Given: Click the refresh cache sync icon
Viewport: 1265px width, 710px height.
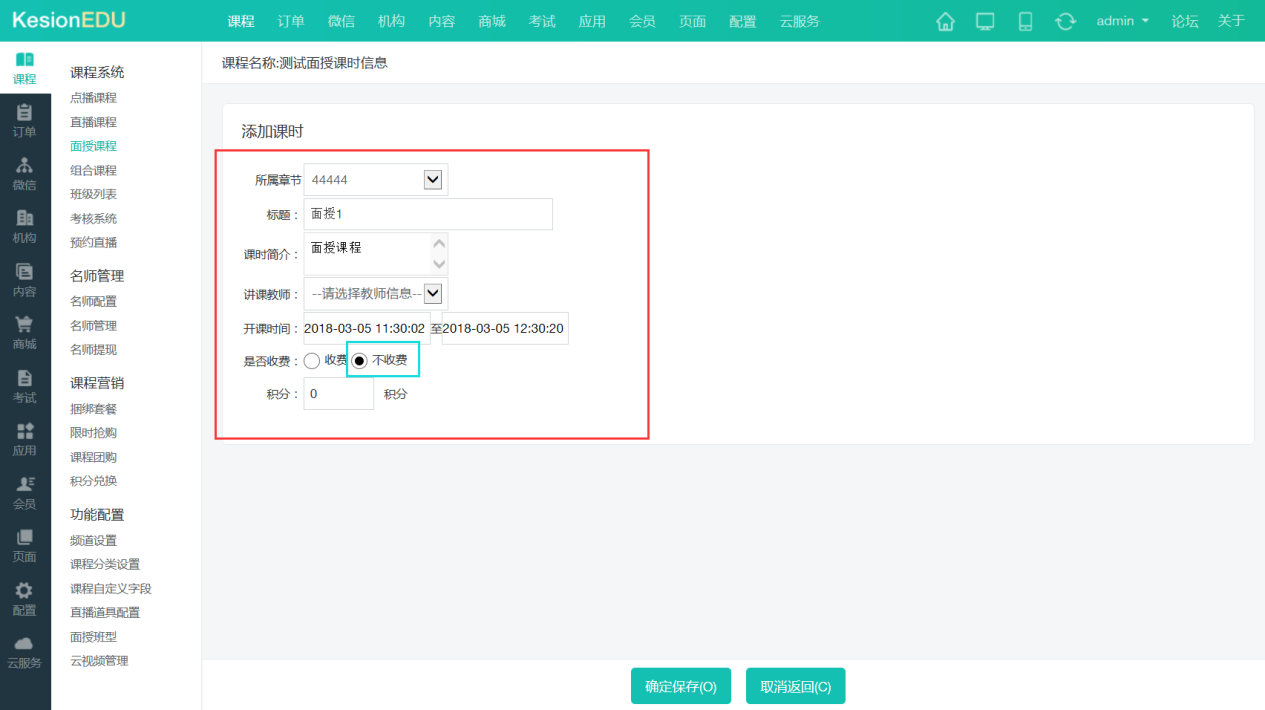Looking at the screenshot, I should [1065, 21].
